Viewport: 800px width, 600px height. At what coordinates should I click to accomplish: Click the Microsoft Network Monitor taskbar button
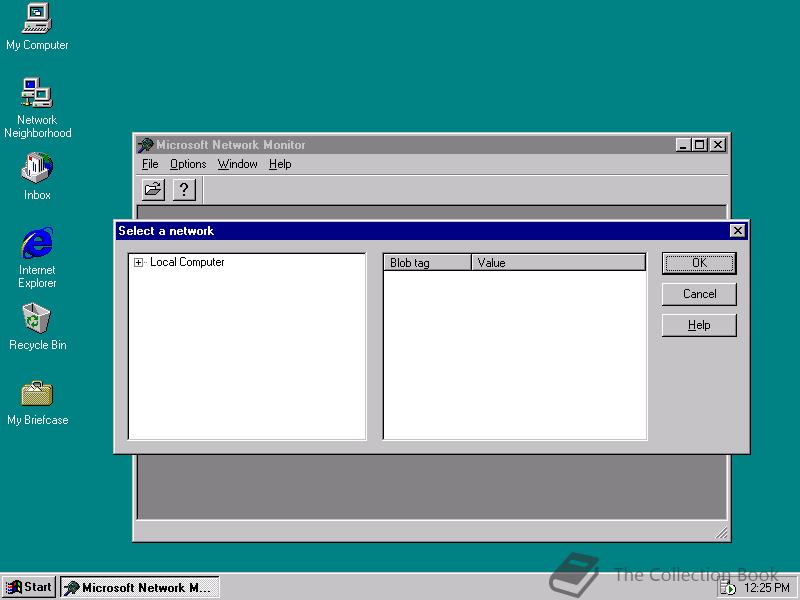pos(140,587)
